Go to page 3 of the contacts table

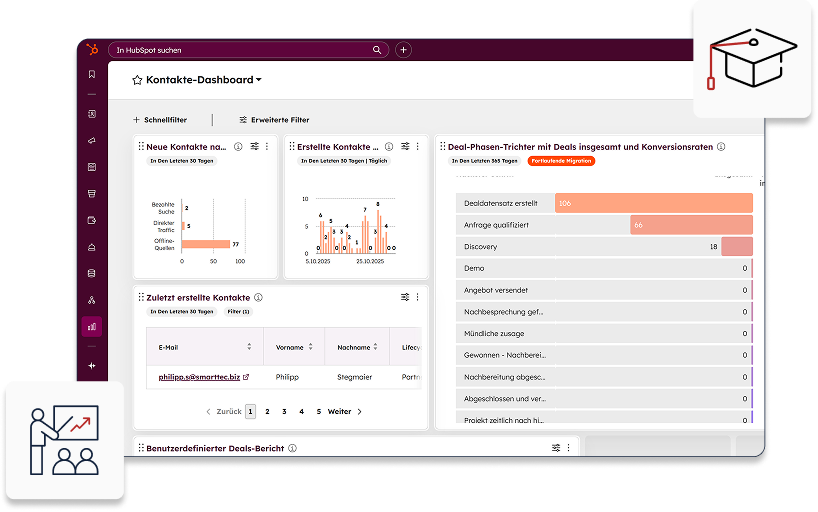tap(284, 411)
